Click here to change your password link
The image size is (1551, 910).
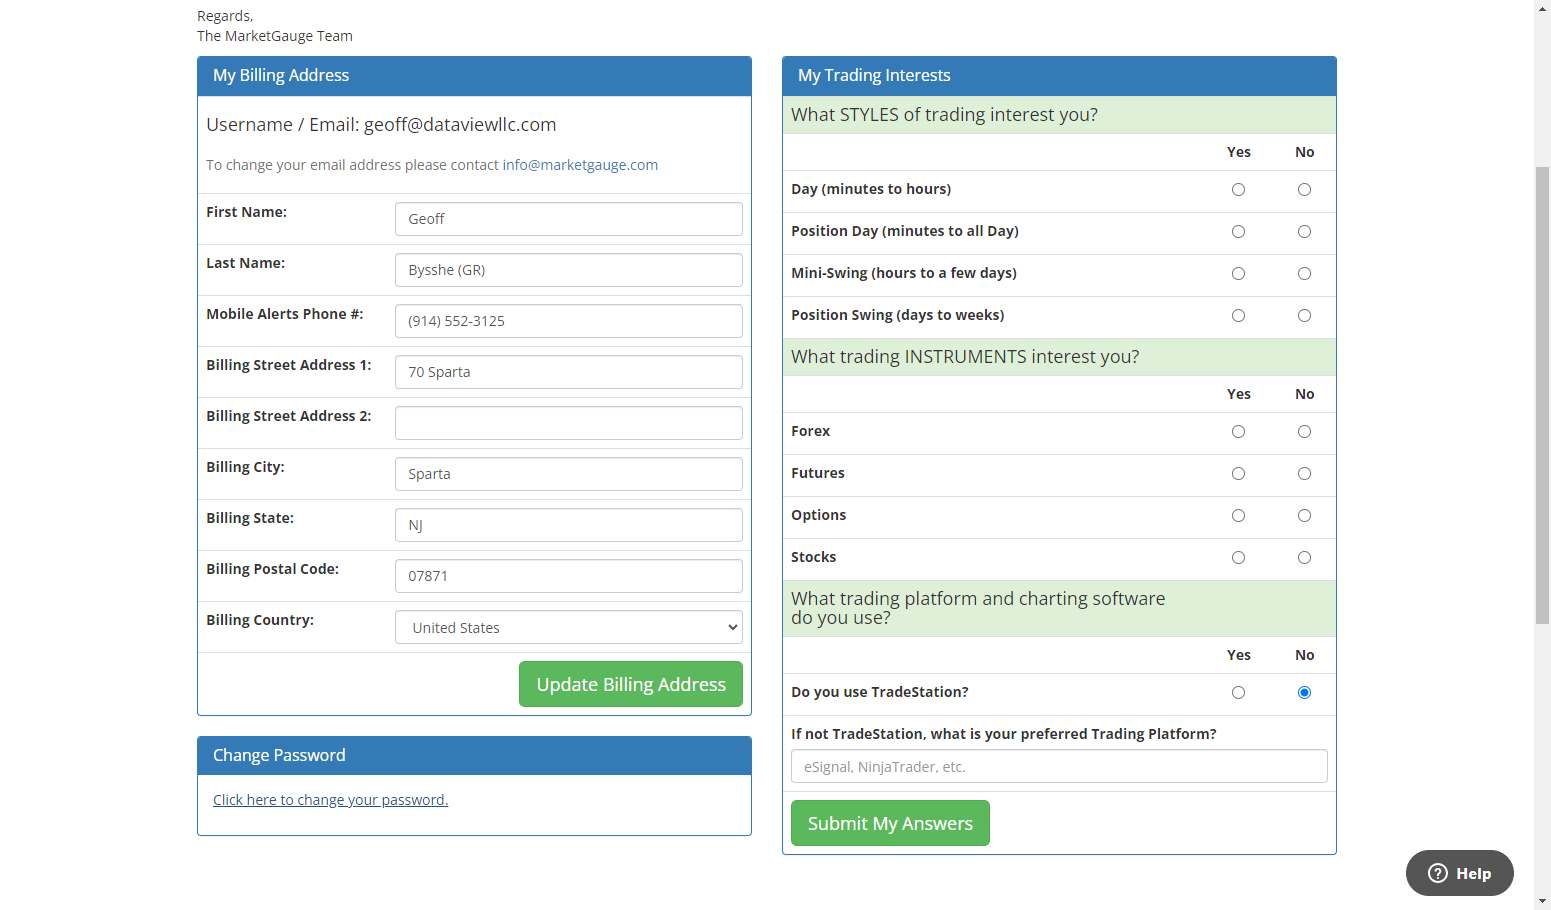click(x=330, y=800)
